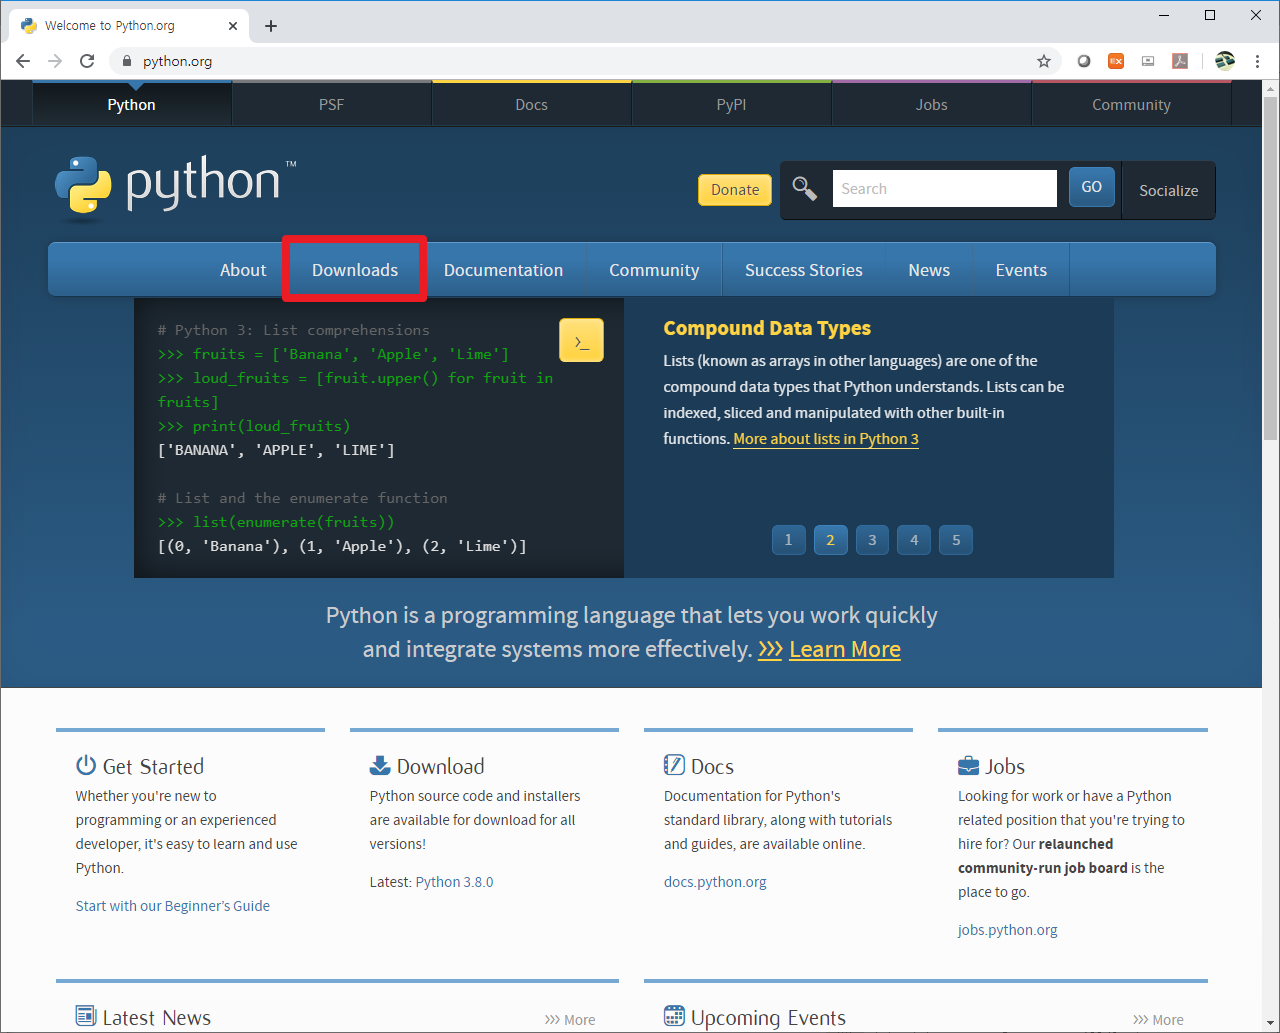Open Start with our Beginner's Guide
The height and width of the screenshot is (1033, 1280).
[173, 906]
